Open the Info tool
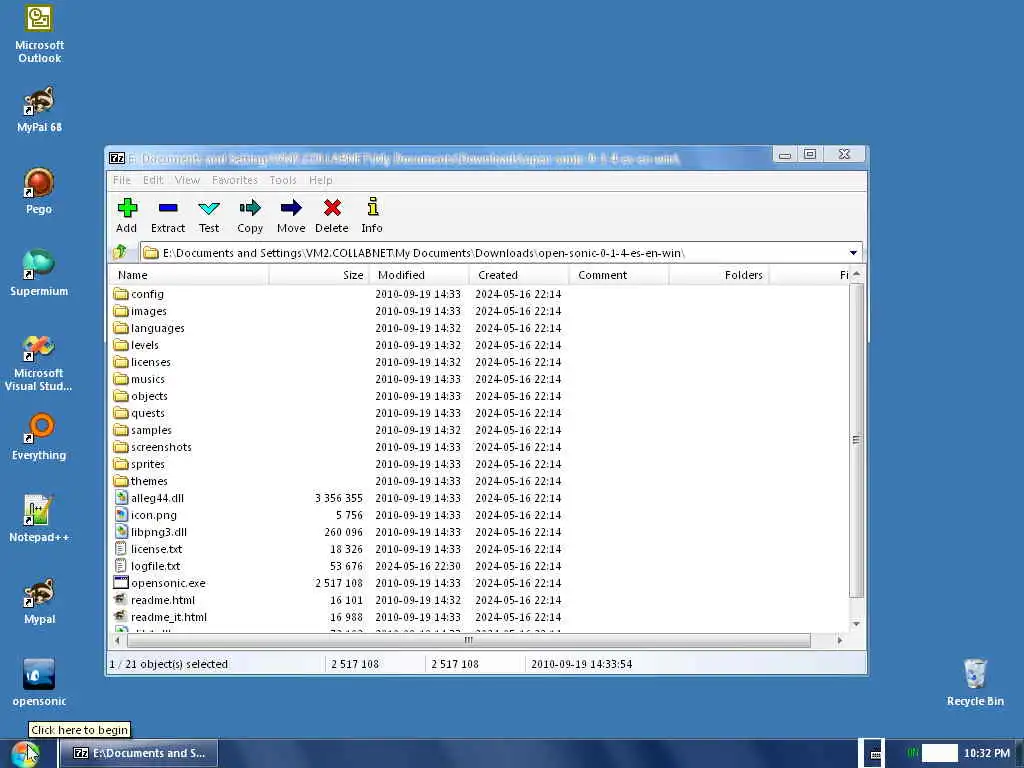The width and height of the screenshot is (1024, 768). click(x=372, y=215)
